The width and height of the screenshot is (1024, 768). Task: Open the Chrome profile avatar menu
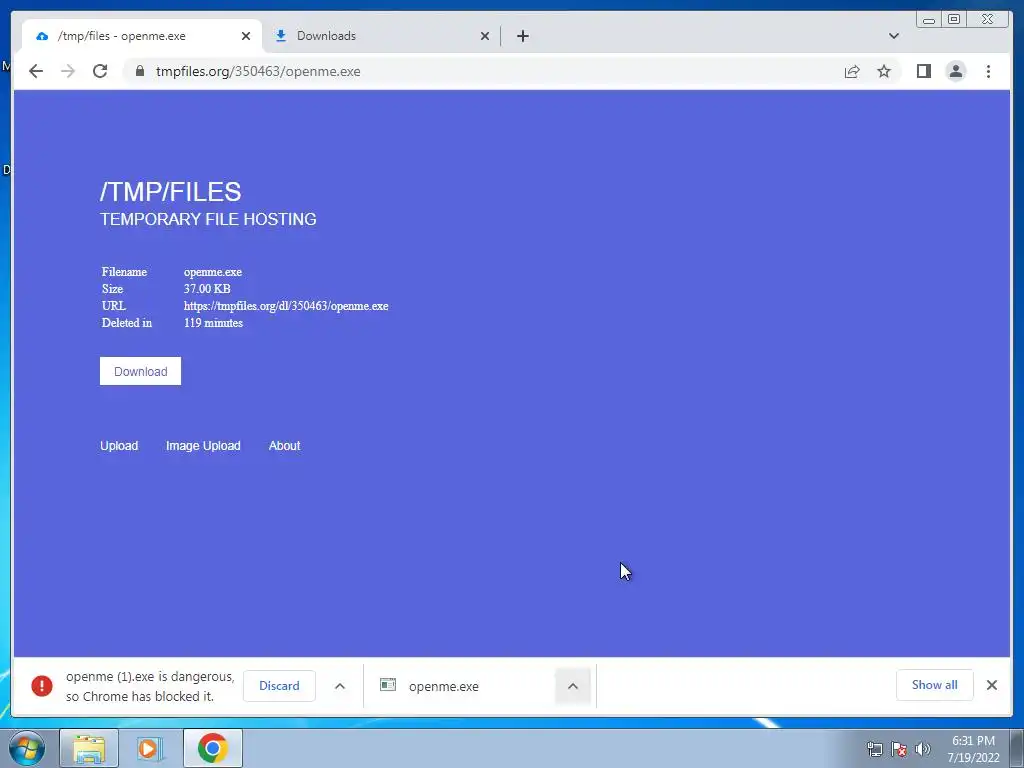[x=955, y=71]
